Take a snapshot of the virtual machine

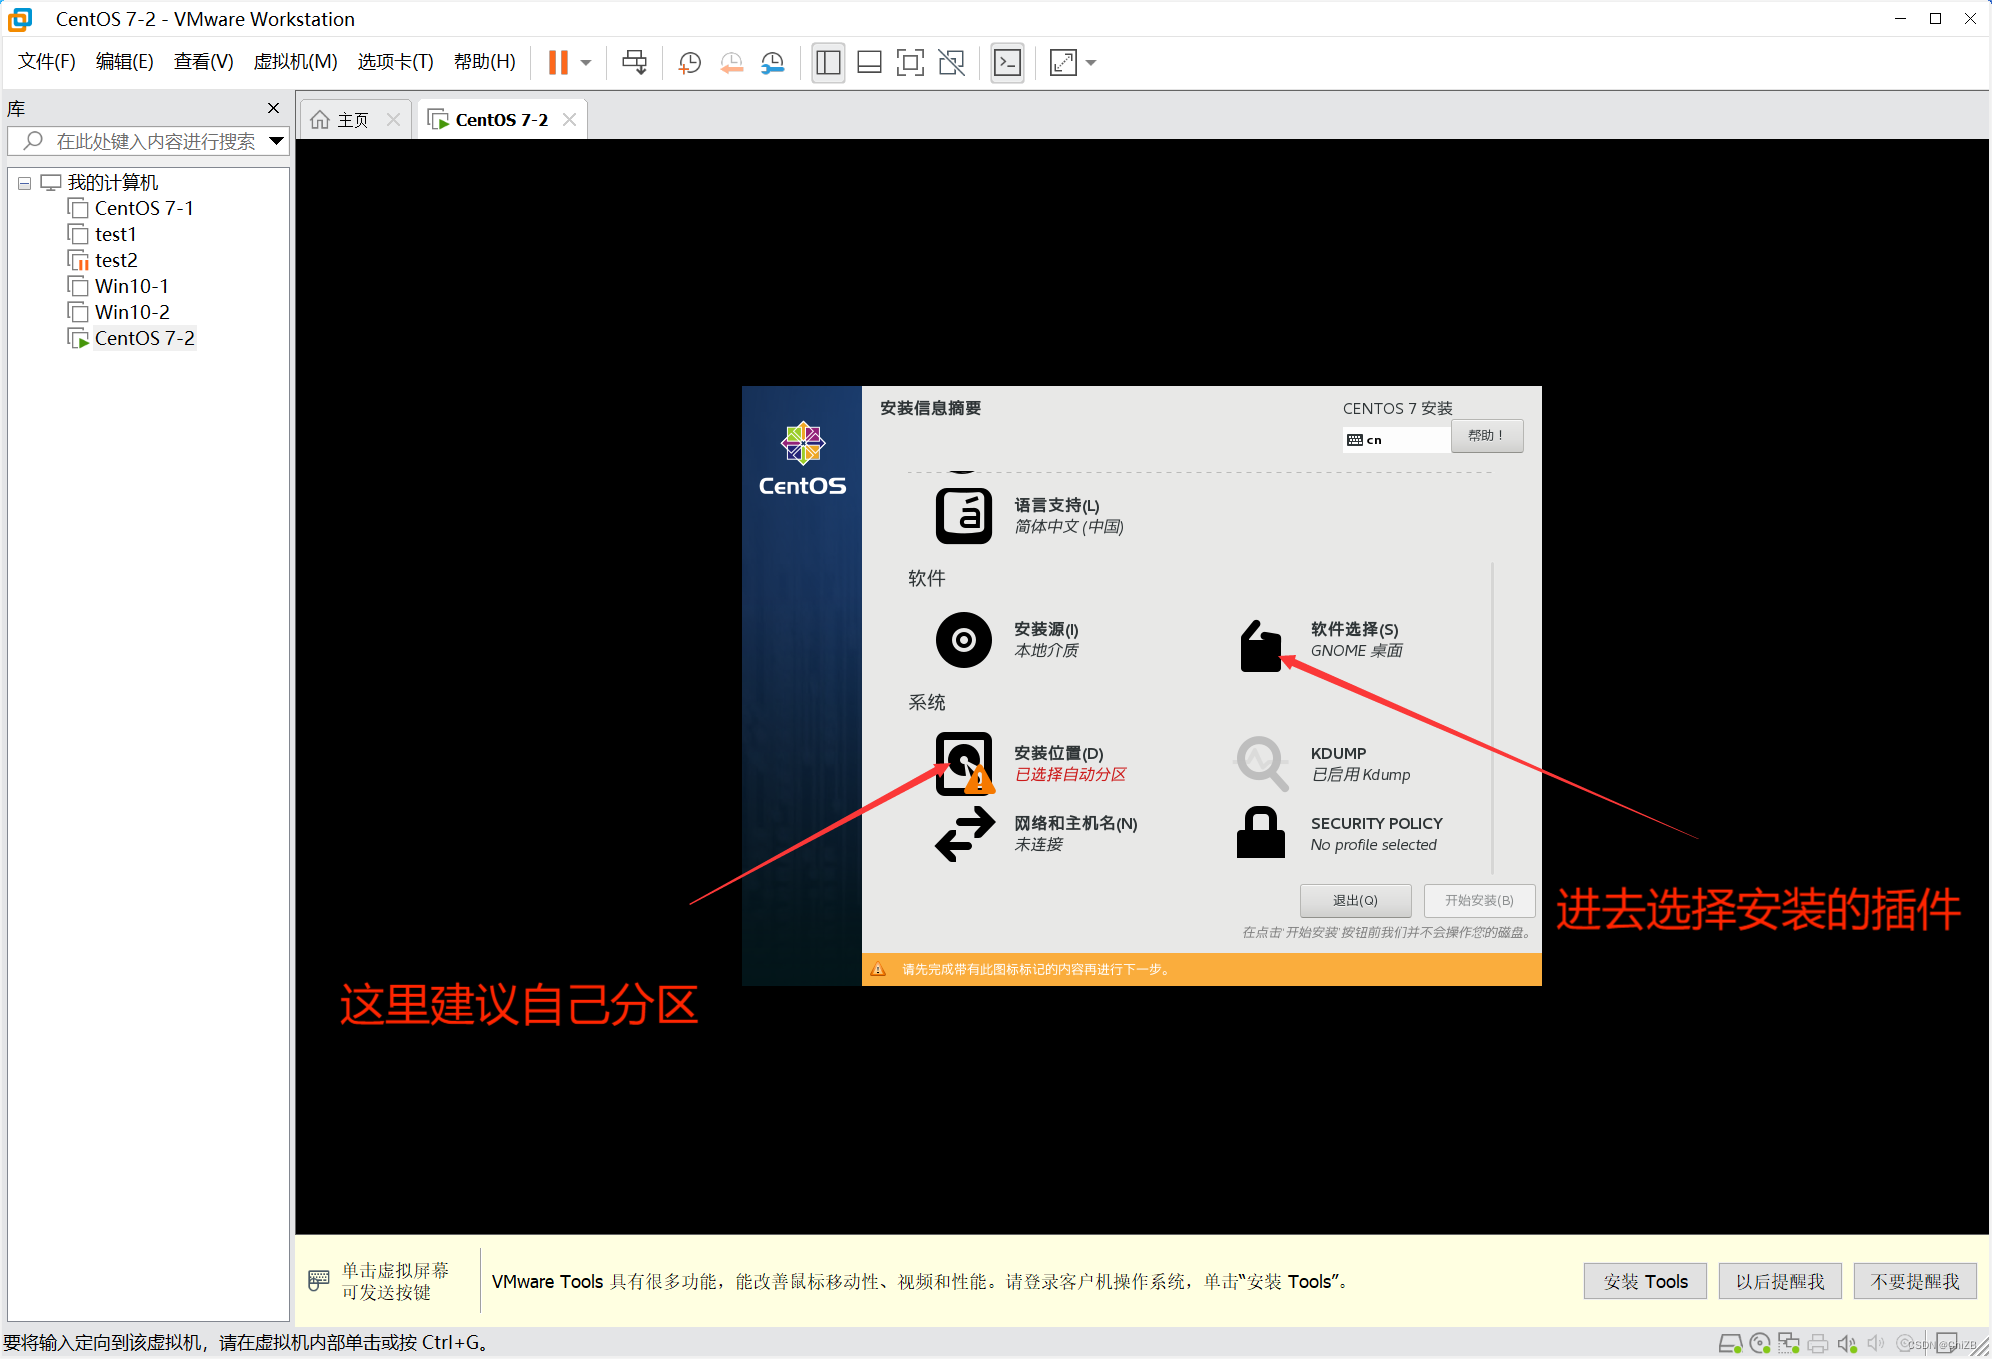coord(689,63)
